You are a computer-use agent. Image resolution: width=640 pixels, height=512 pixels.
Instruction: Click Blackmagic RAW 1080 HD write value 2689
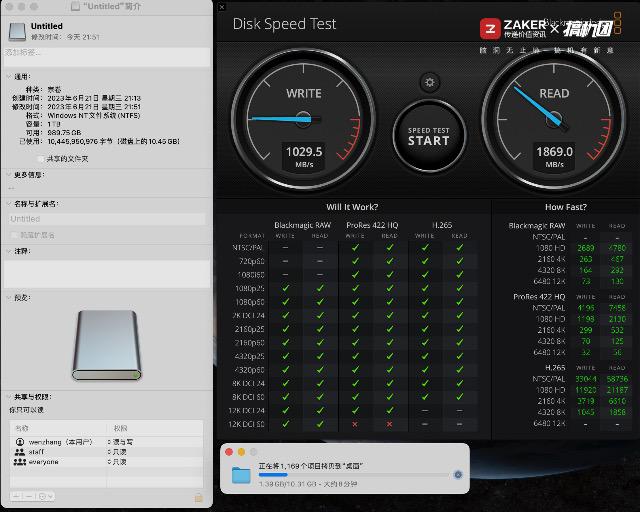586,248
